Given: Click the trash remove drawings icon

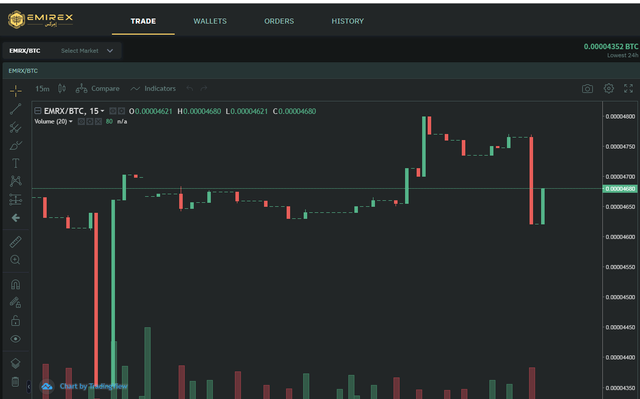Looking at the screenshot, I should [16, 382].
